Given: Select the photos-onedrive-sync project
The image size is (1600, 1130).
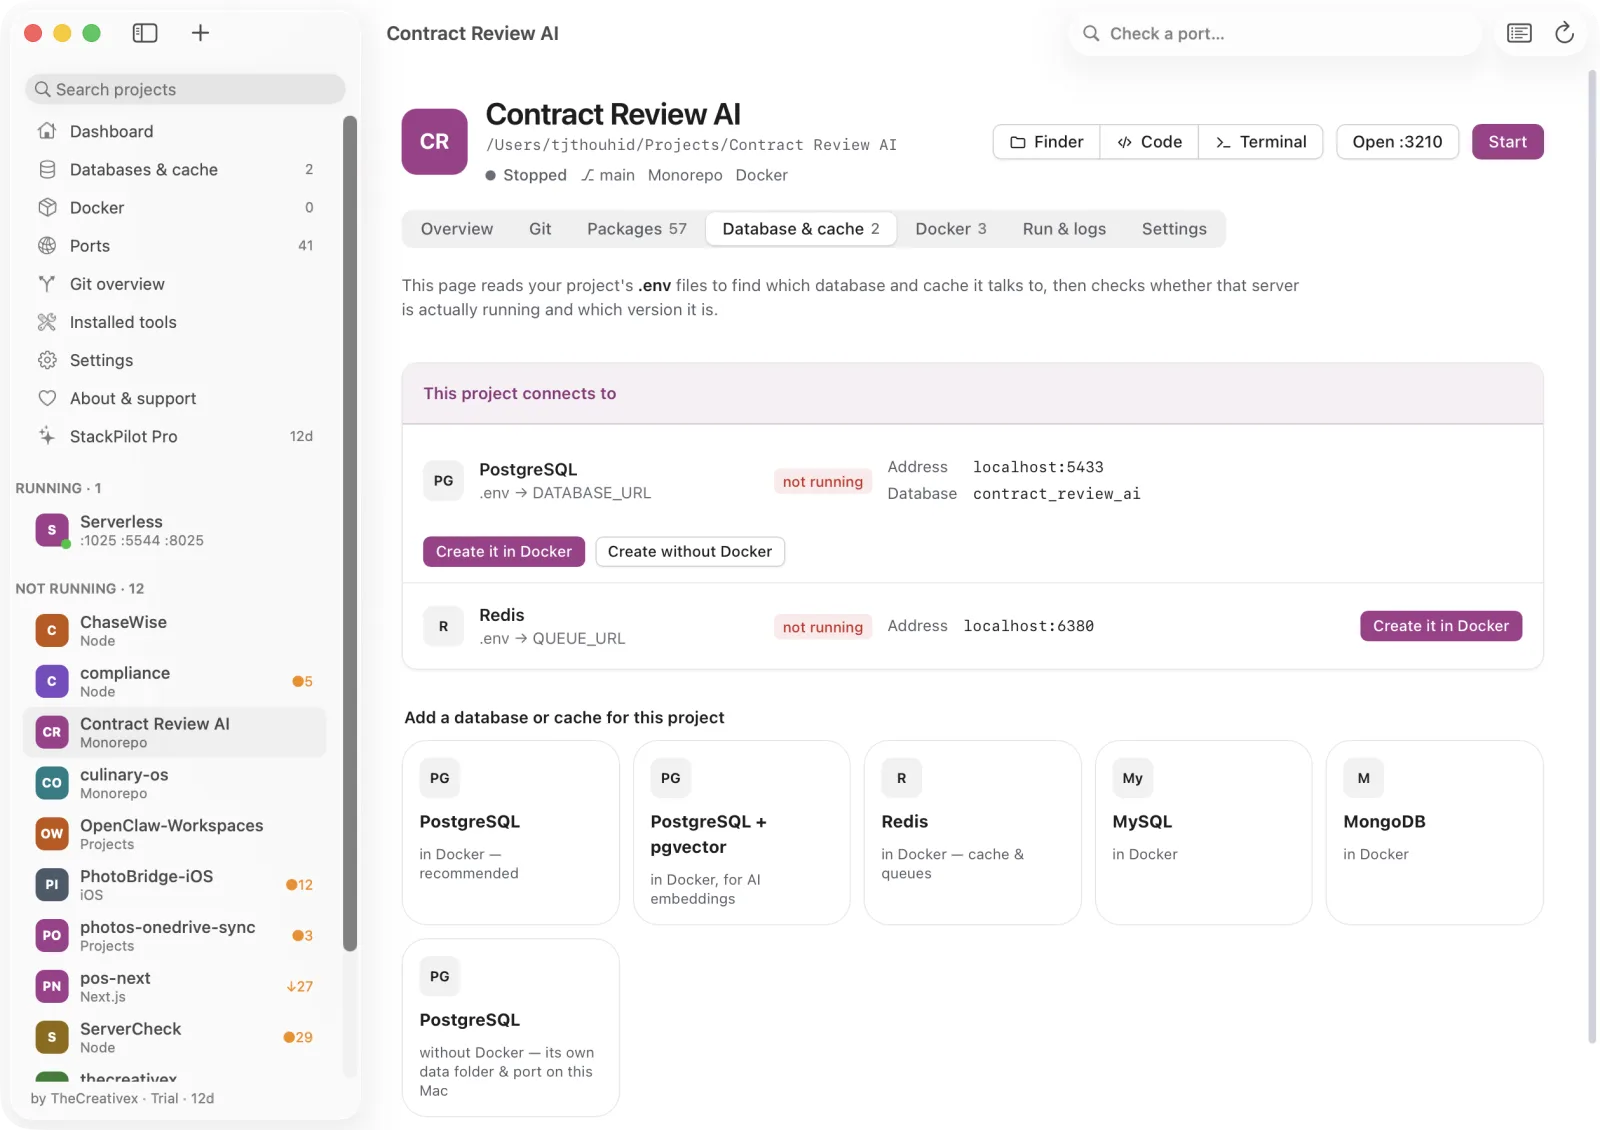Looking at the screenshot, I should point(175,935).
